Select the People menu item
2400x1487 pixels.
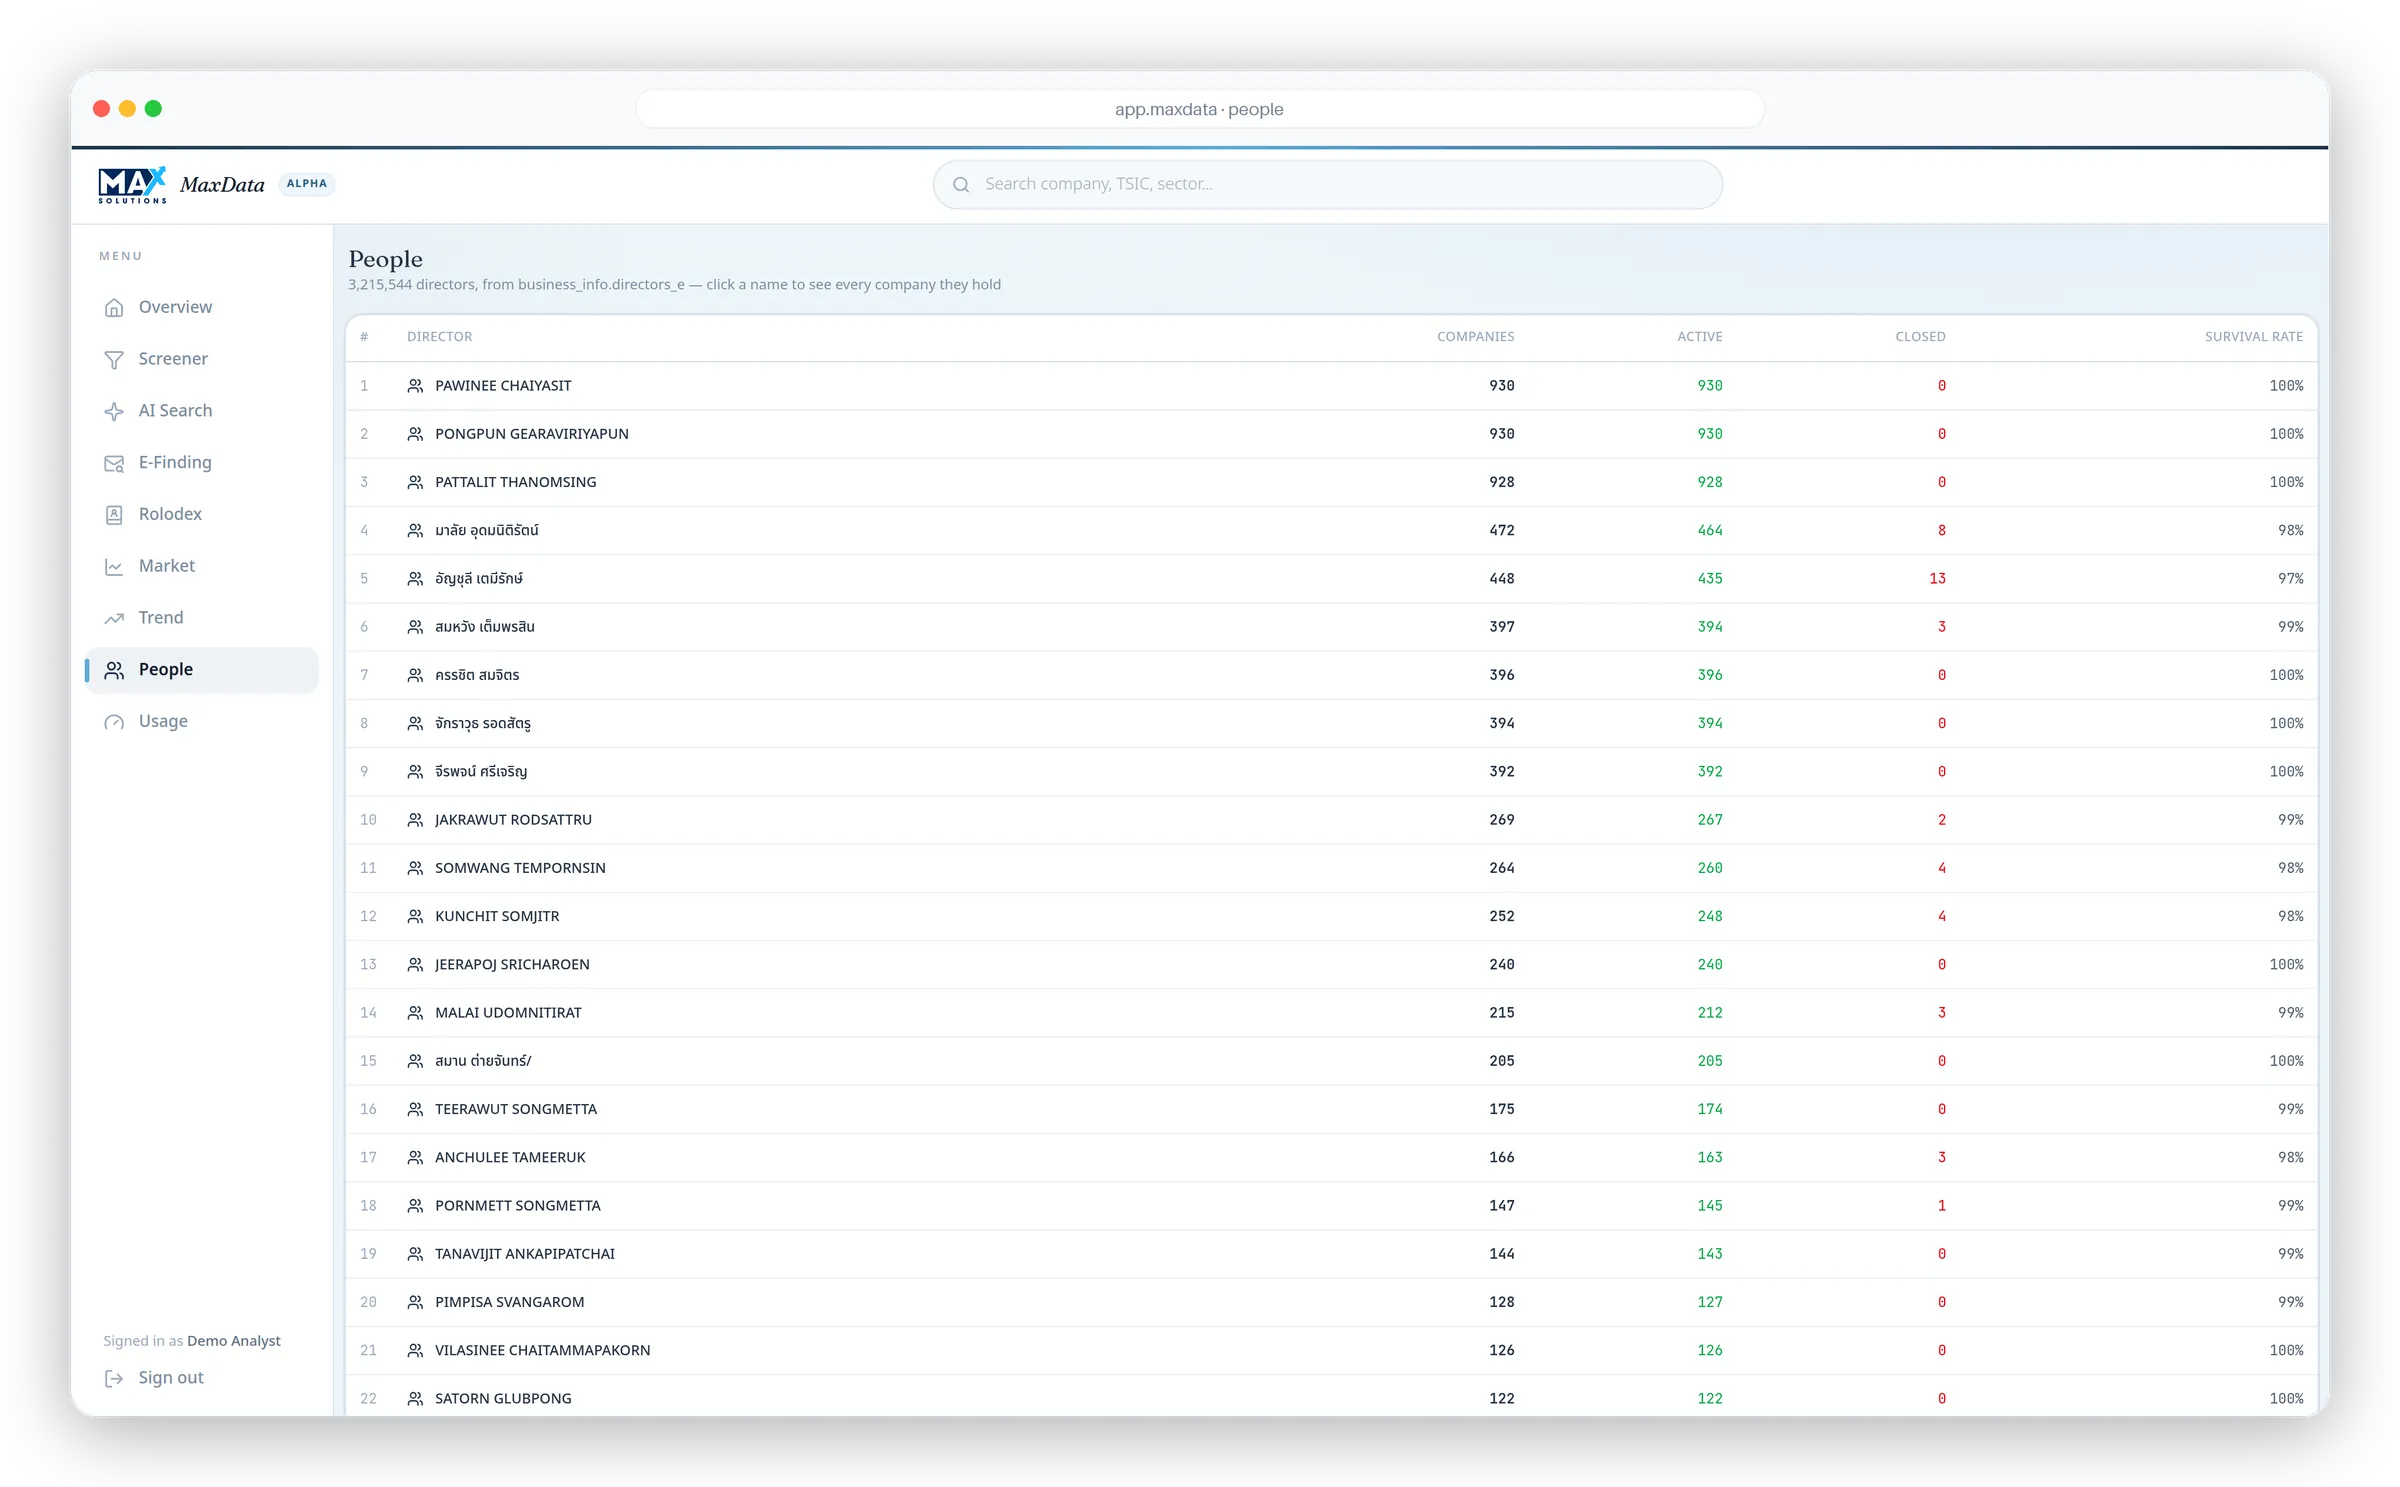coord(202,670)
